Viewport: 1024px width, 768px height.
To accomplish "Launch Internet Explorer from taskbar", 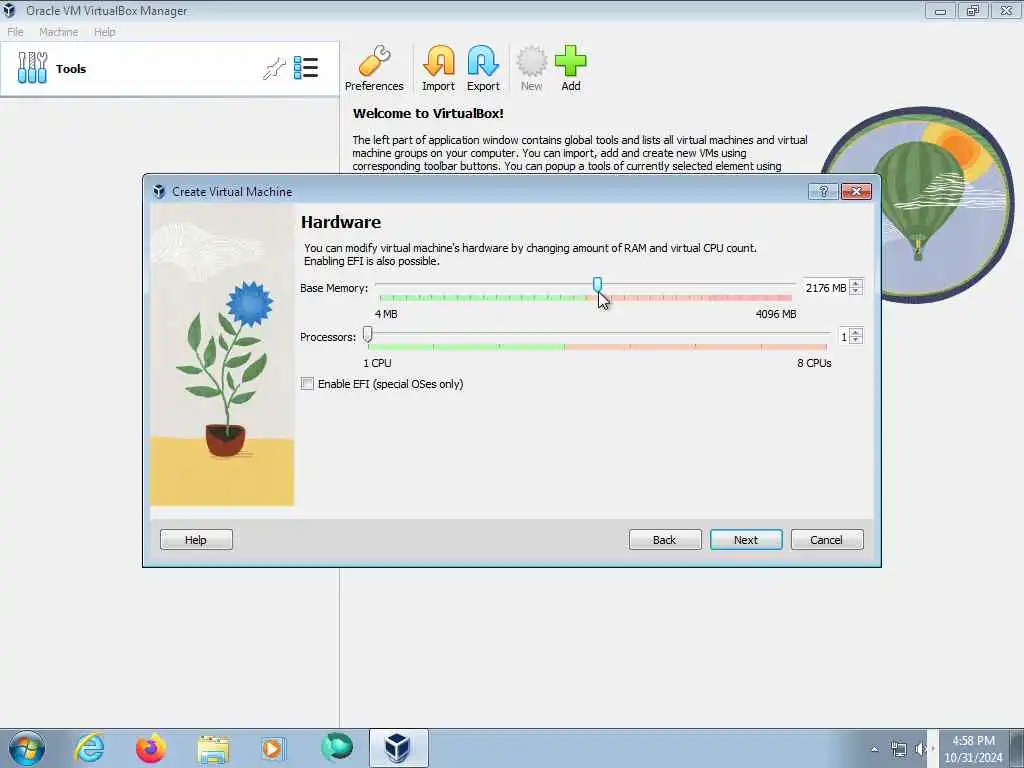I will point(89,748).
